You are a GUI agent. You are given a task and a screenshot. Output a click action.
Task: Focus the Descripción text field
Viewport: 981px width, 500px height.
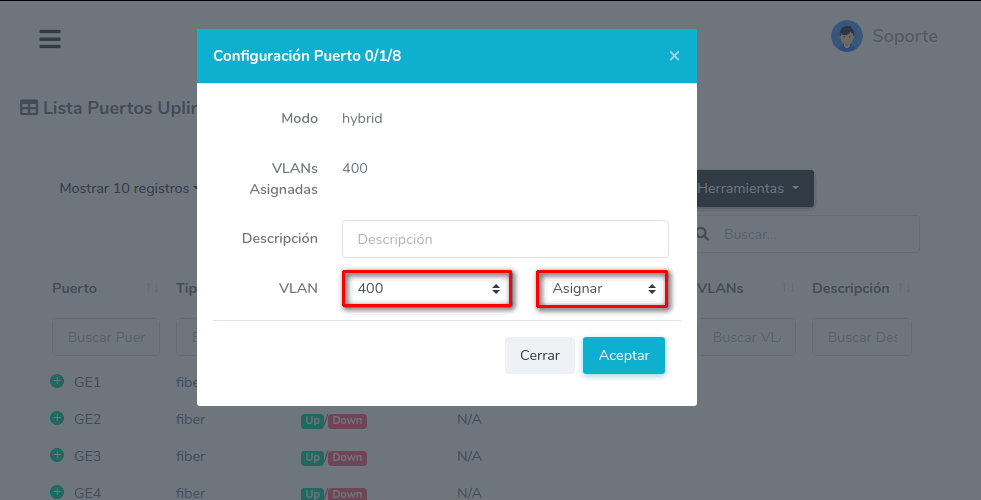[504, 239]
